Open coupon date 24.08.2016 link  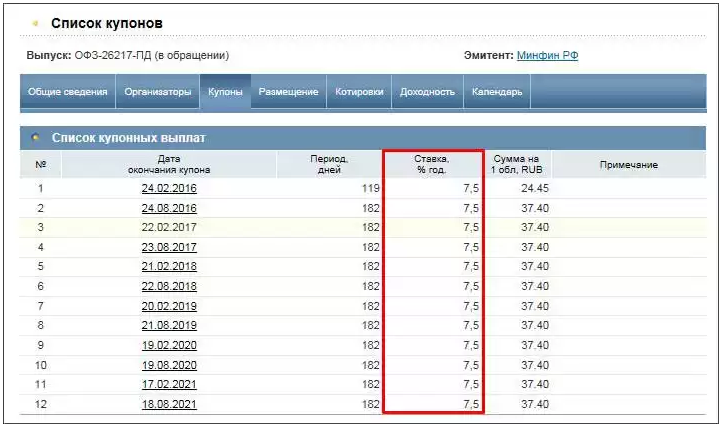tap(169, 208)
